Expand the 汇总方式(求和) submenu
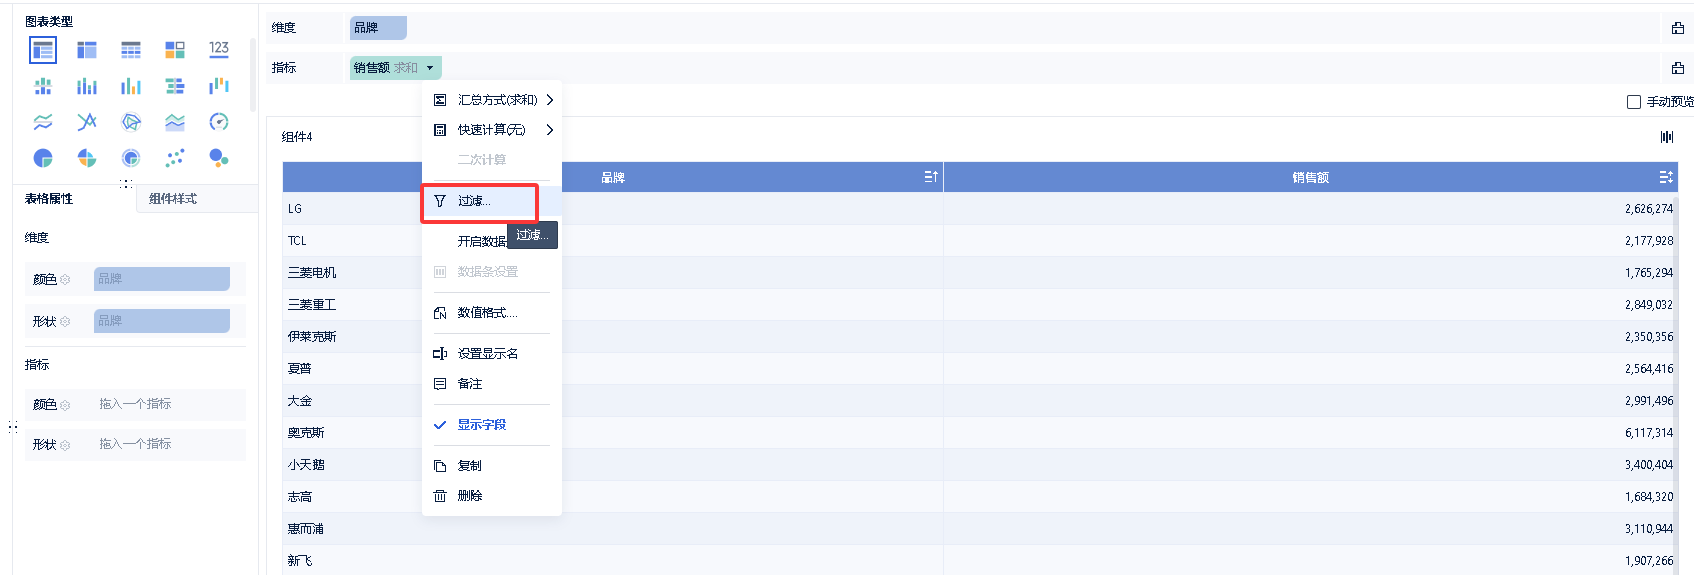Image resolution: width=1694 pixels, height=575 pixels. [x=491, y=100]
